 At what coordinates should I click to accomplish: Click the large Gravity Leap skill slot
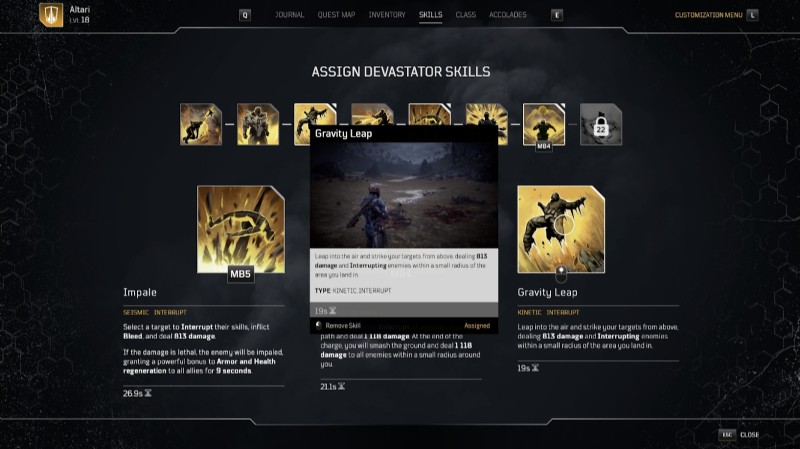click(561, 229)
